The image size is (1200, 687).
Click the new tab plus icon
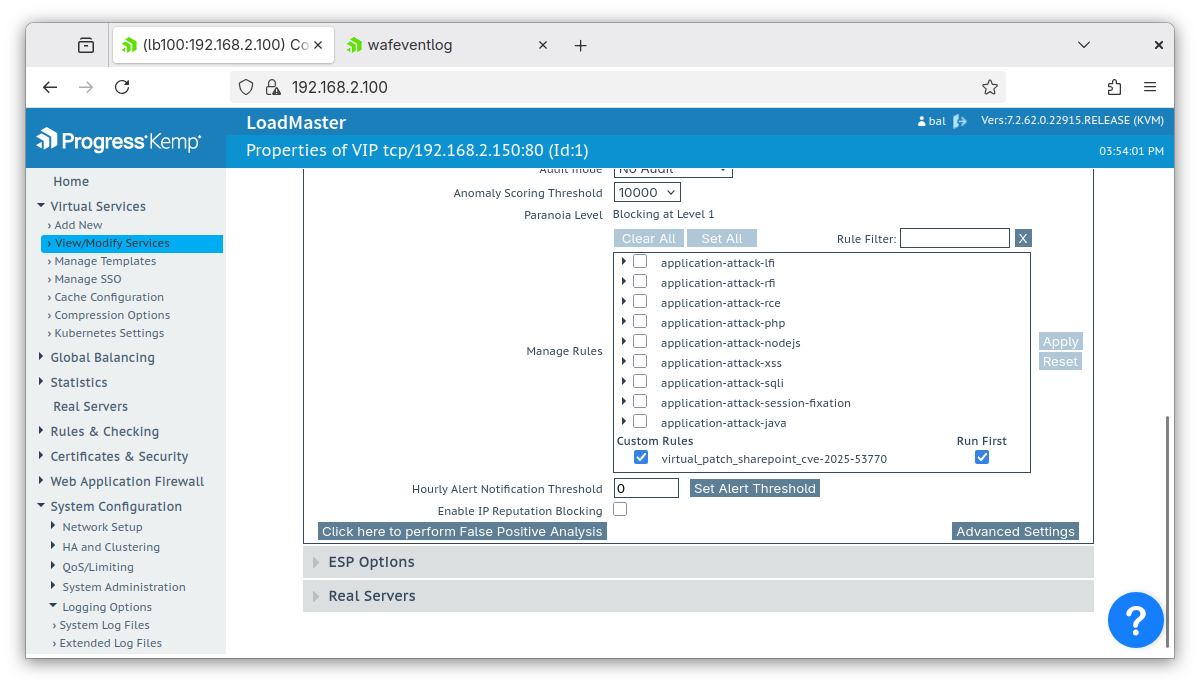(580, 46)
